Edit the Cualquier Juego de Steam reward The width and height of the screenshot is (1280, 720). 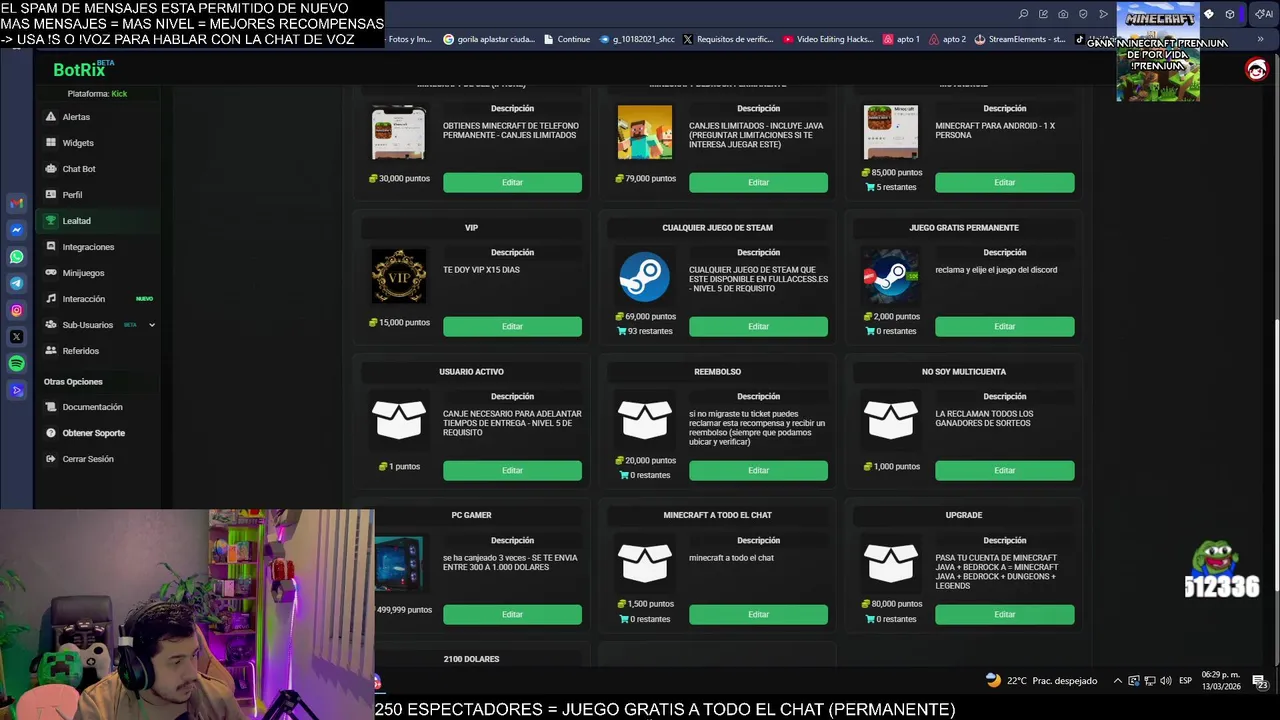pos(758,326)
